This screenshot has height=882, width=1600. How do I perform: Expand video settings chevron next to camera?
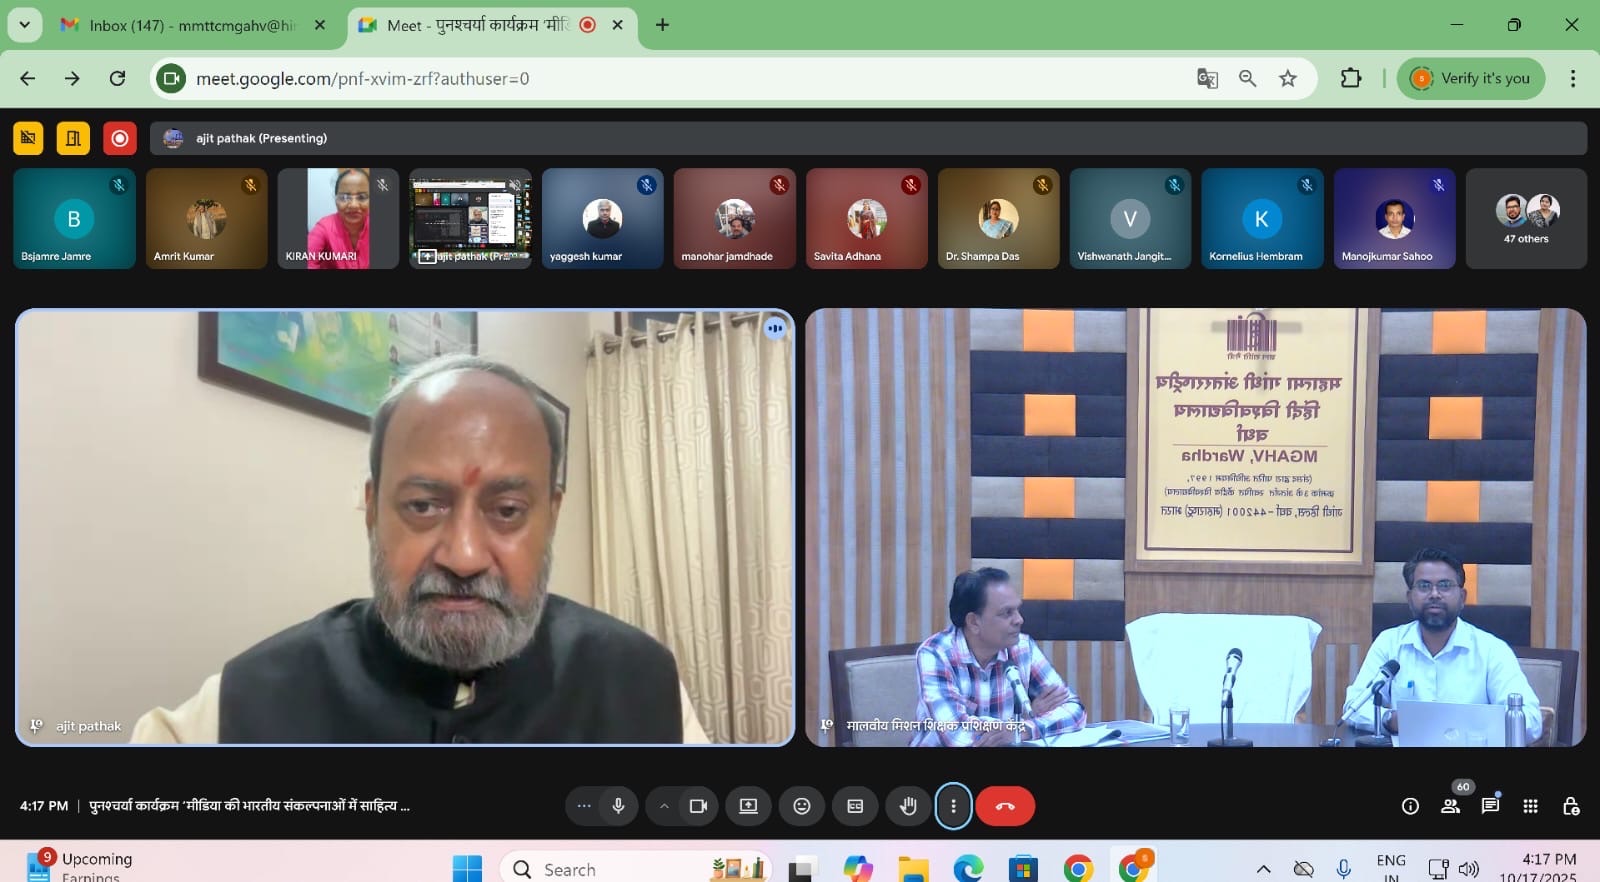(664, 806)
